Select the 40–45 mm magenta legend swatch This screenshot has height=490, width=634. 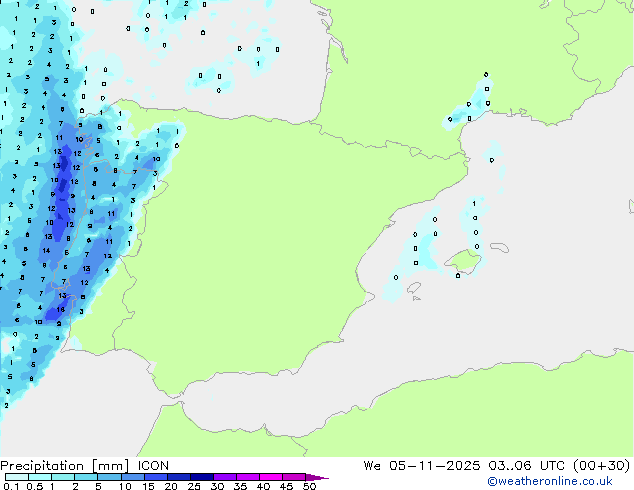pyautogui.click(x=271, y=477)
